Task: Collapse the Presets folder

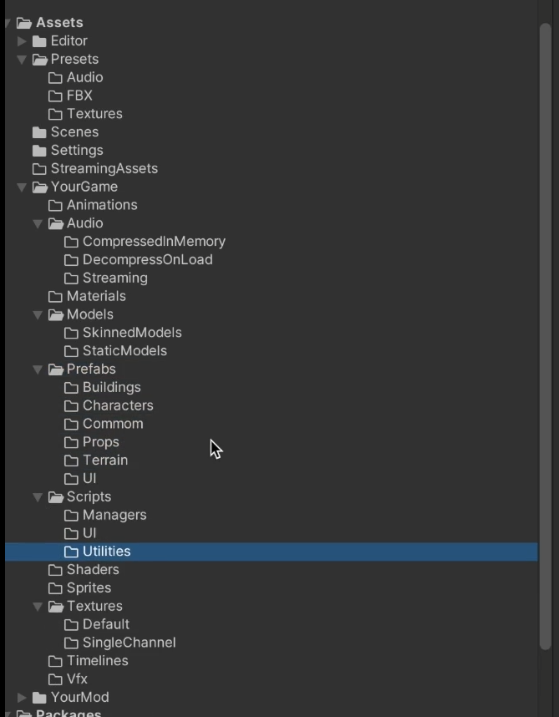Action: point(22,59)
